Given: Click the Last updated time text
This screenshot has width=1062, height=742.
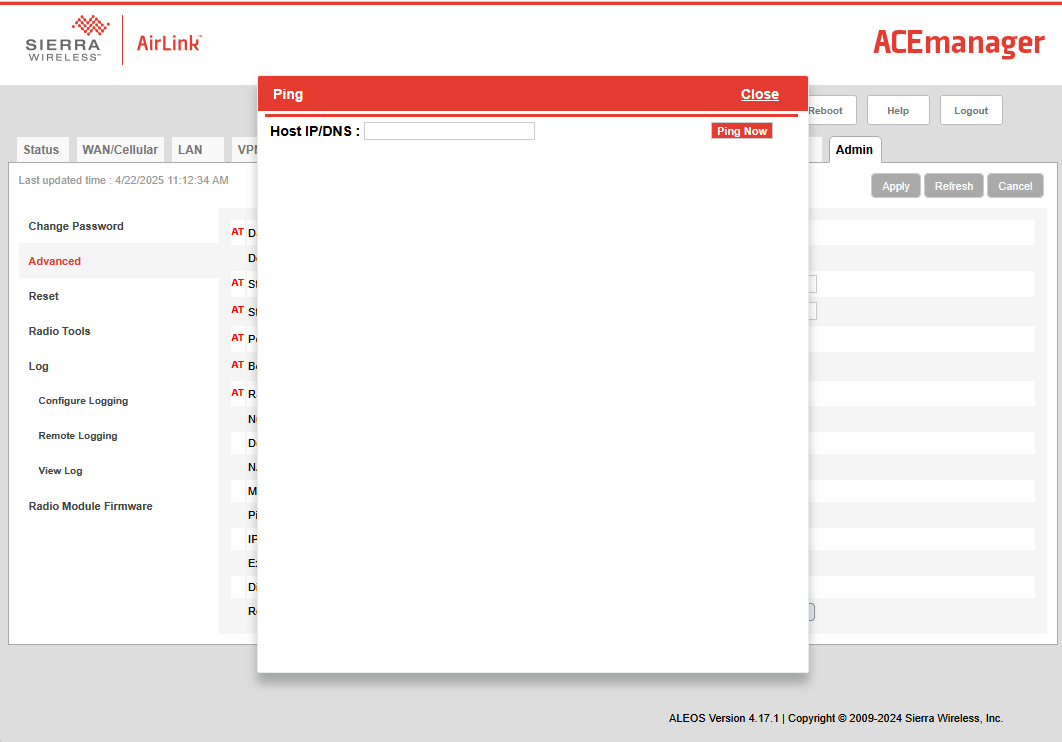Looking at the screenshot, I should 123,180.
